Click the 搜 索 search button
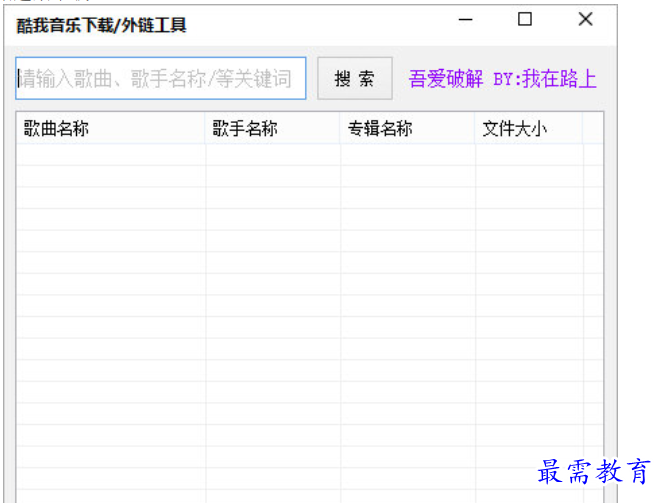Screen dimensions: 659x503 click(x=355, y=79)
